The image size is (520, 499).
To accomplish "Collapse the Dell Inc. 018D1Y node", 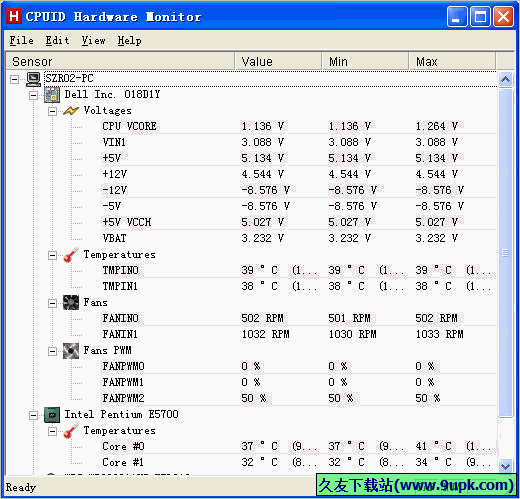I will click(33, 95).
